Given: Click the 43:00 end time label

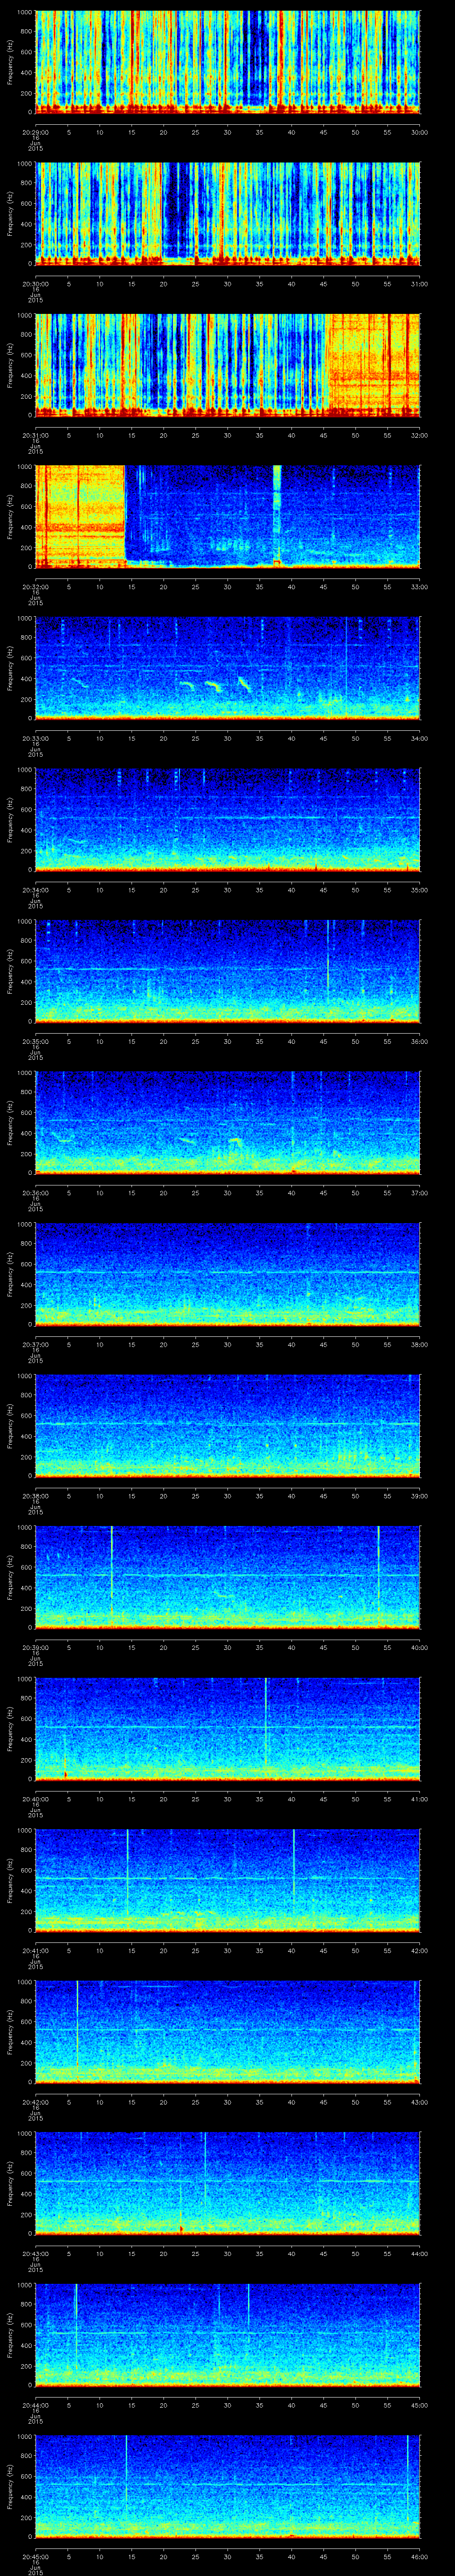Looking at the screenshot, I should 420,2101.
